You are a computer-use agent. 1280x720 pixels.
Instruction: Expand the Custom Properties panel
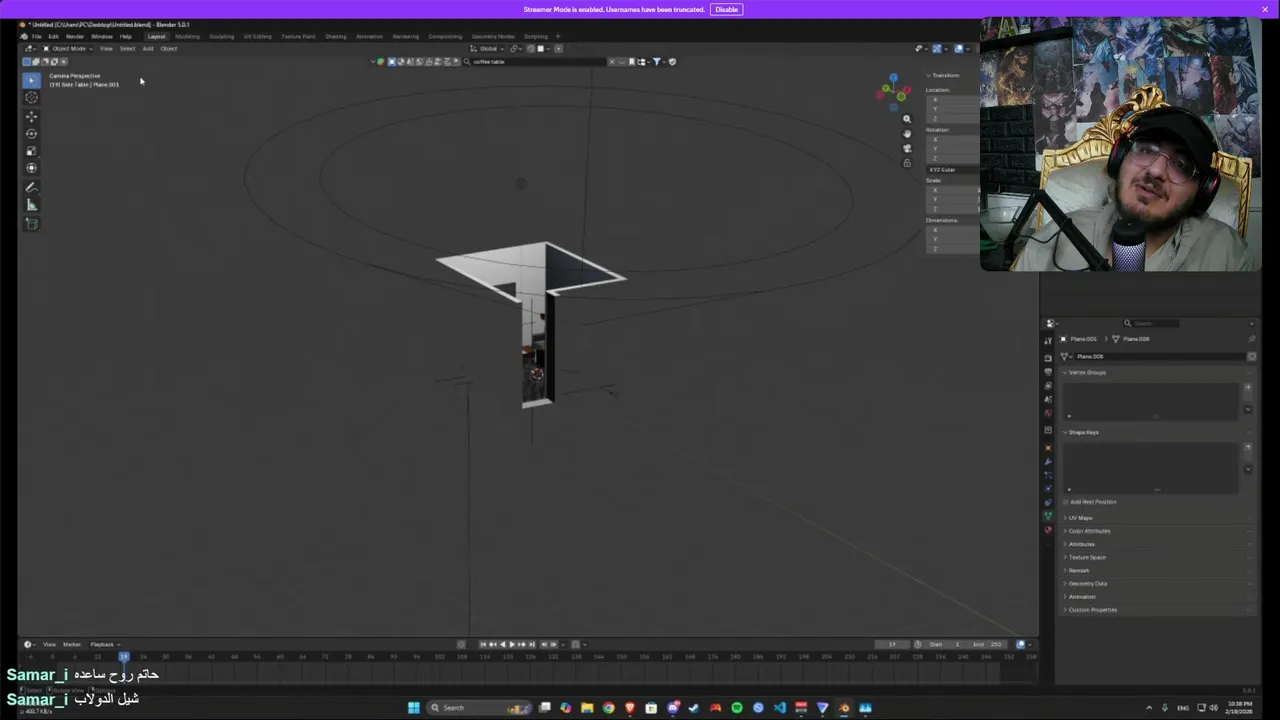1092,610
